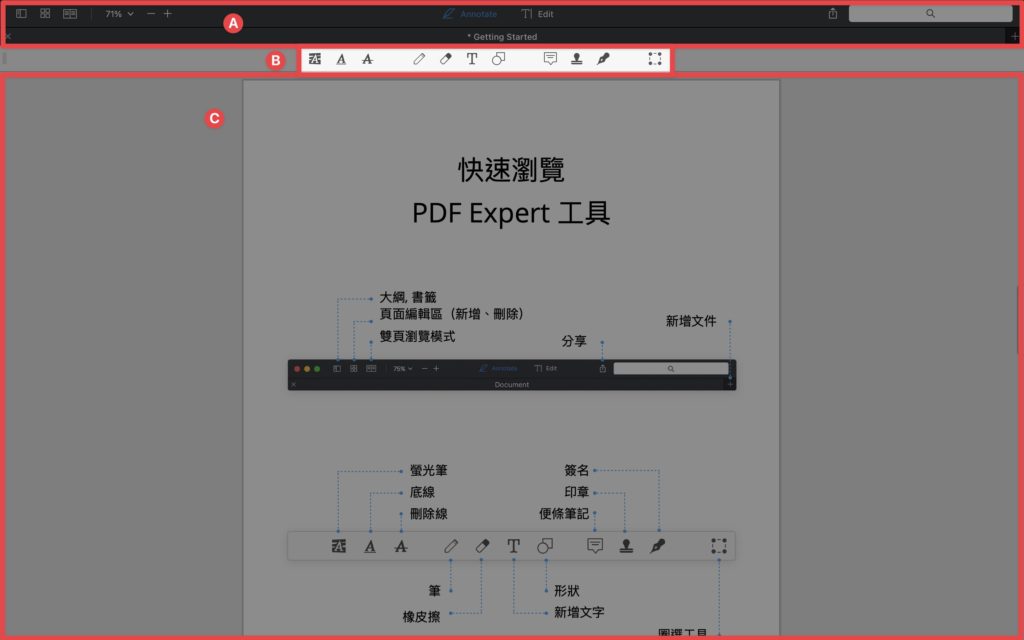Click the title text PDF Expert 工具
Screen dimensions: 1024x640
tap(511, 213)
